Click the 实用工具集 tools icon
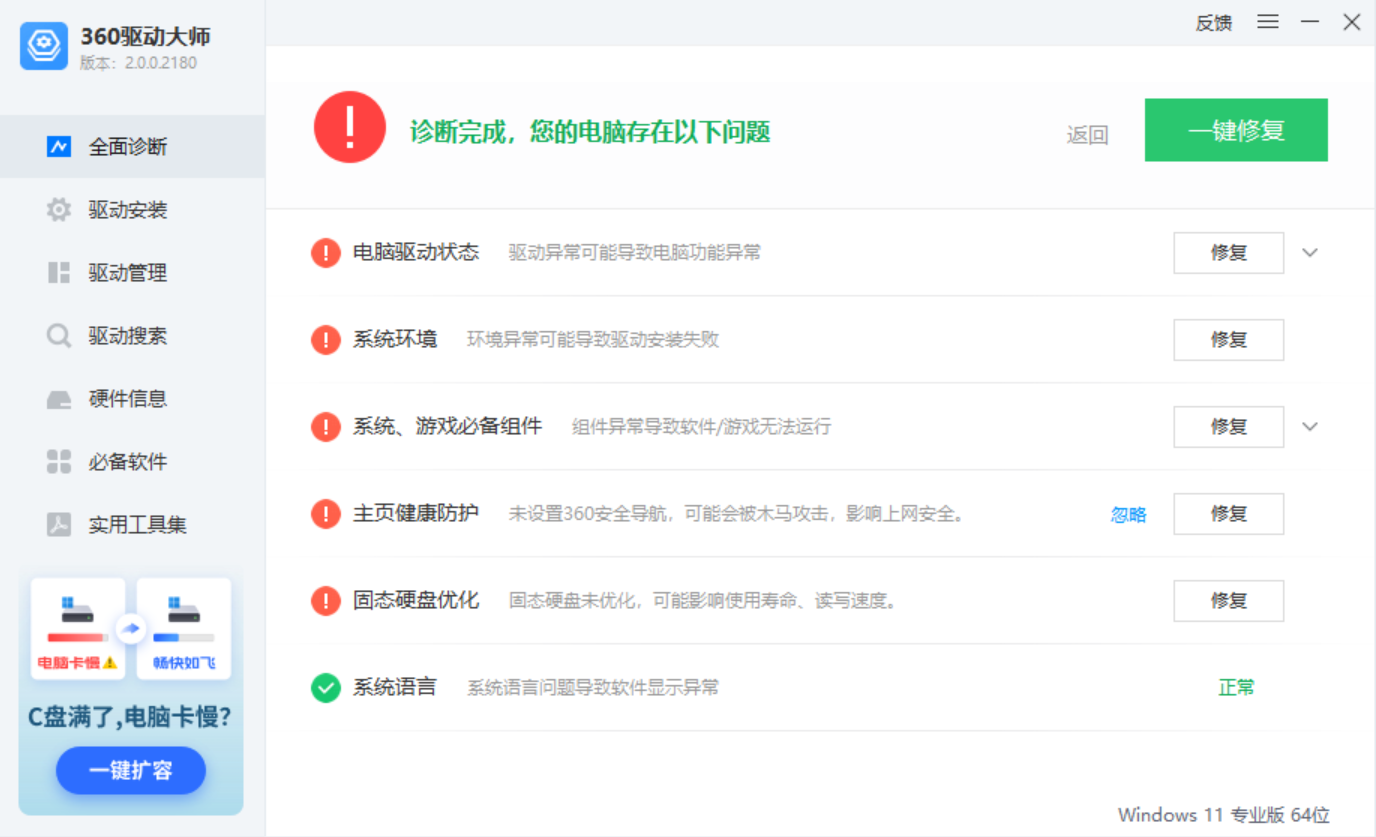Screen dimensions: 1376x837 pos(59,525)
